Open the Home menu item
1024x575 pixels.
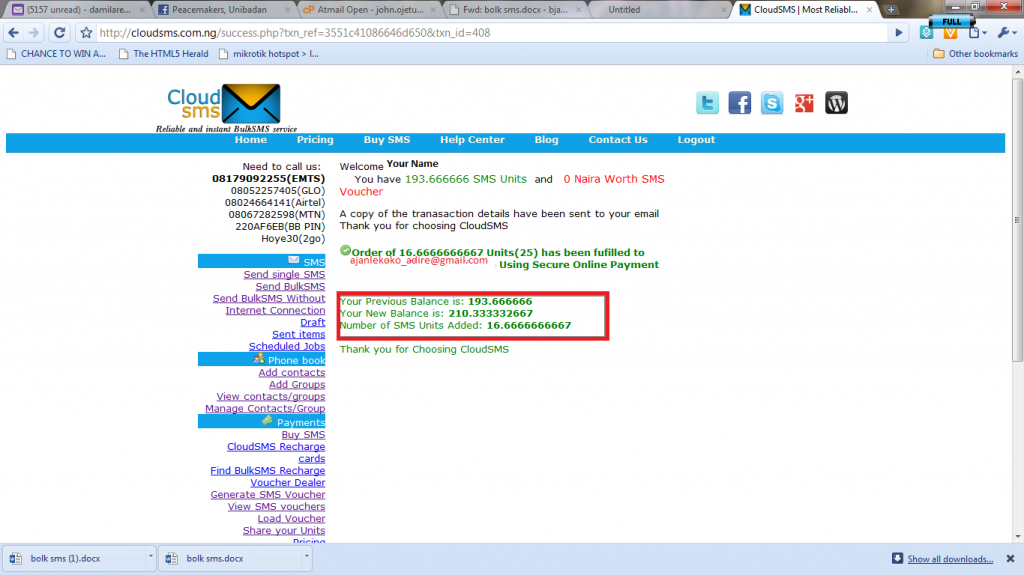tap(251, 140)
